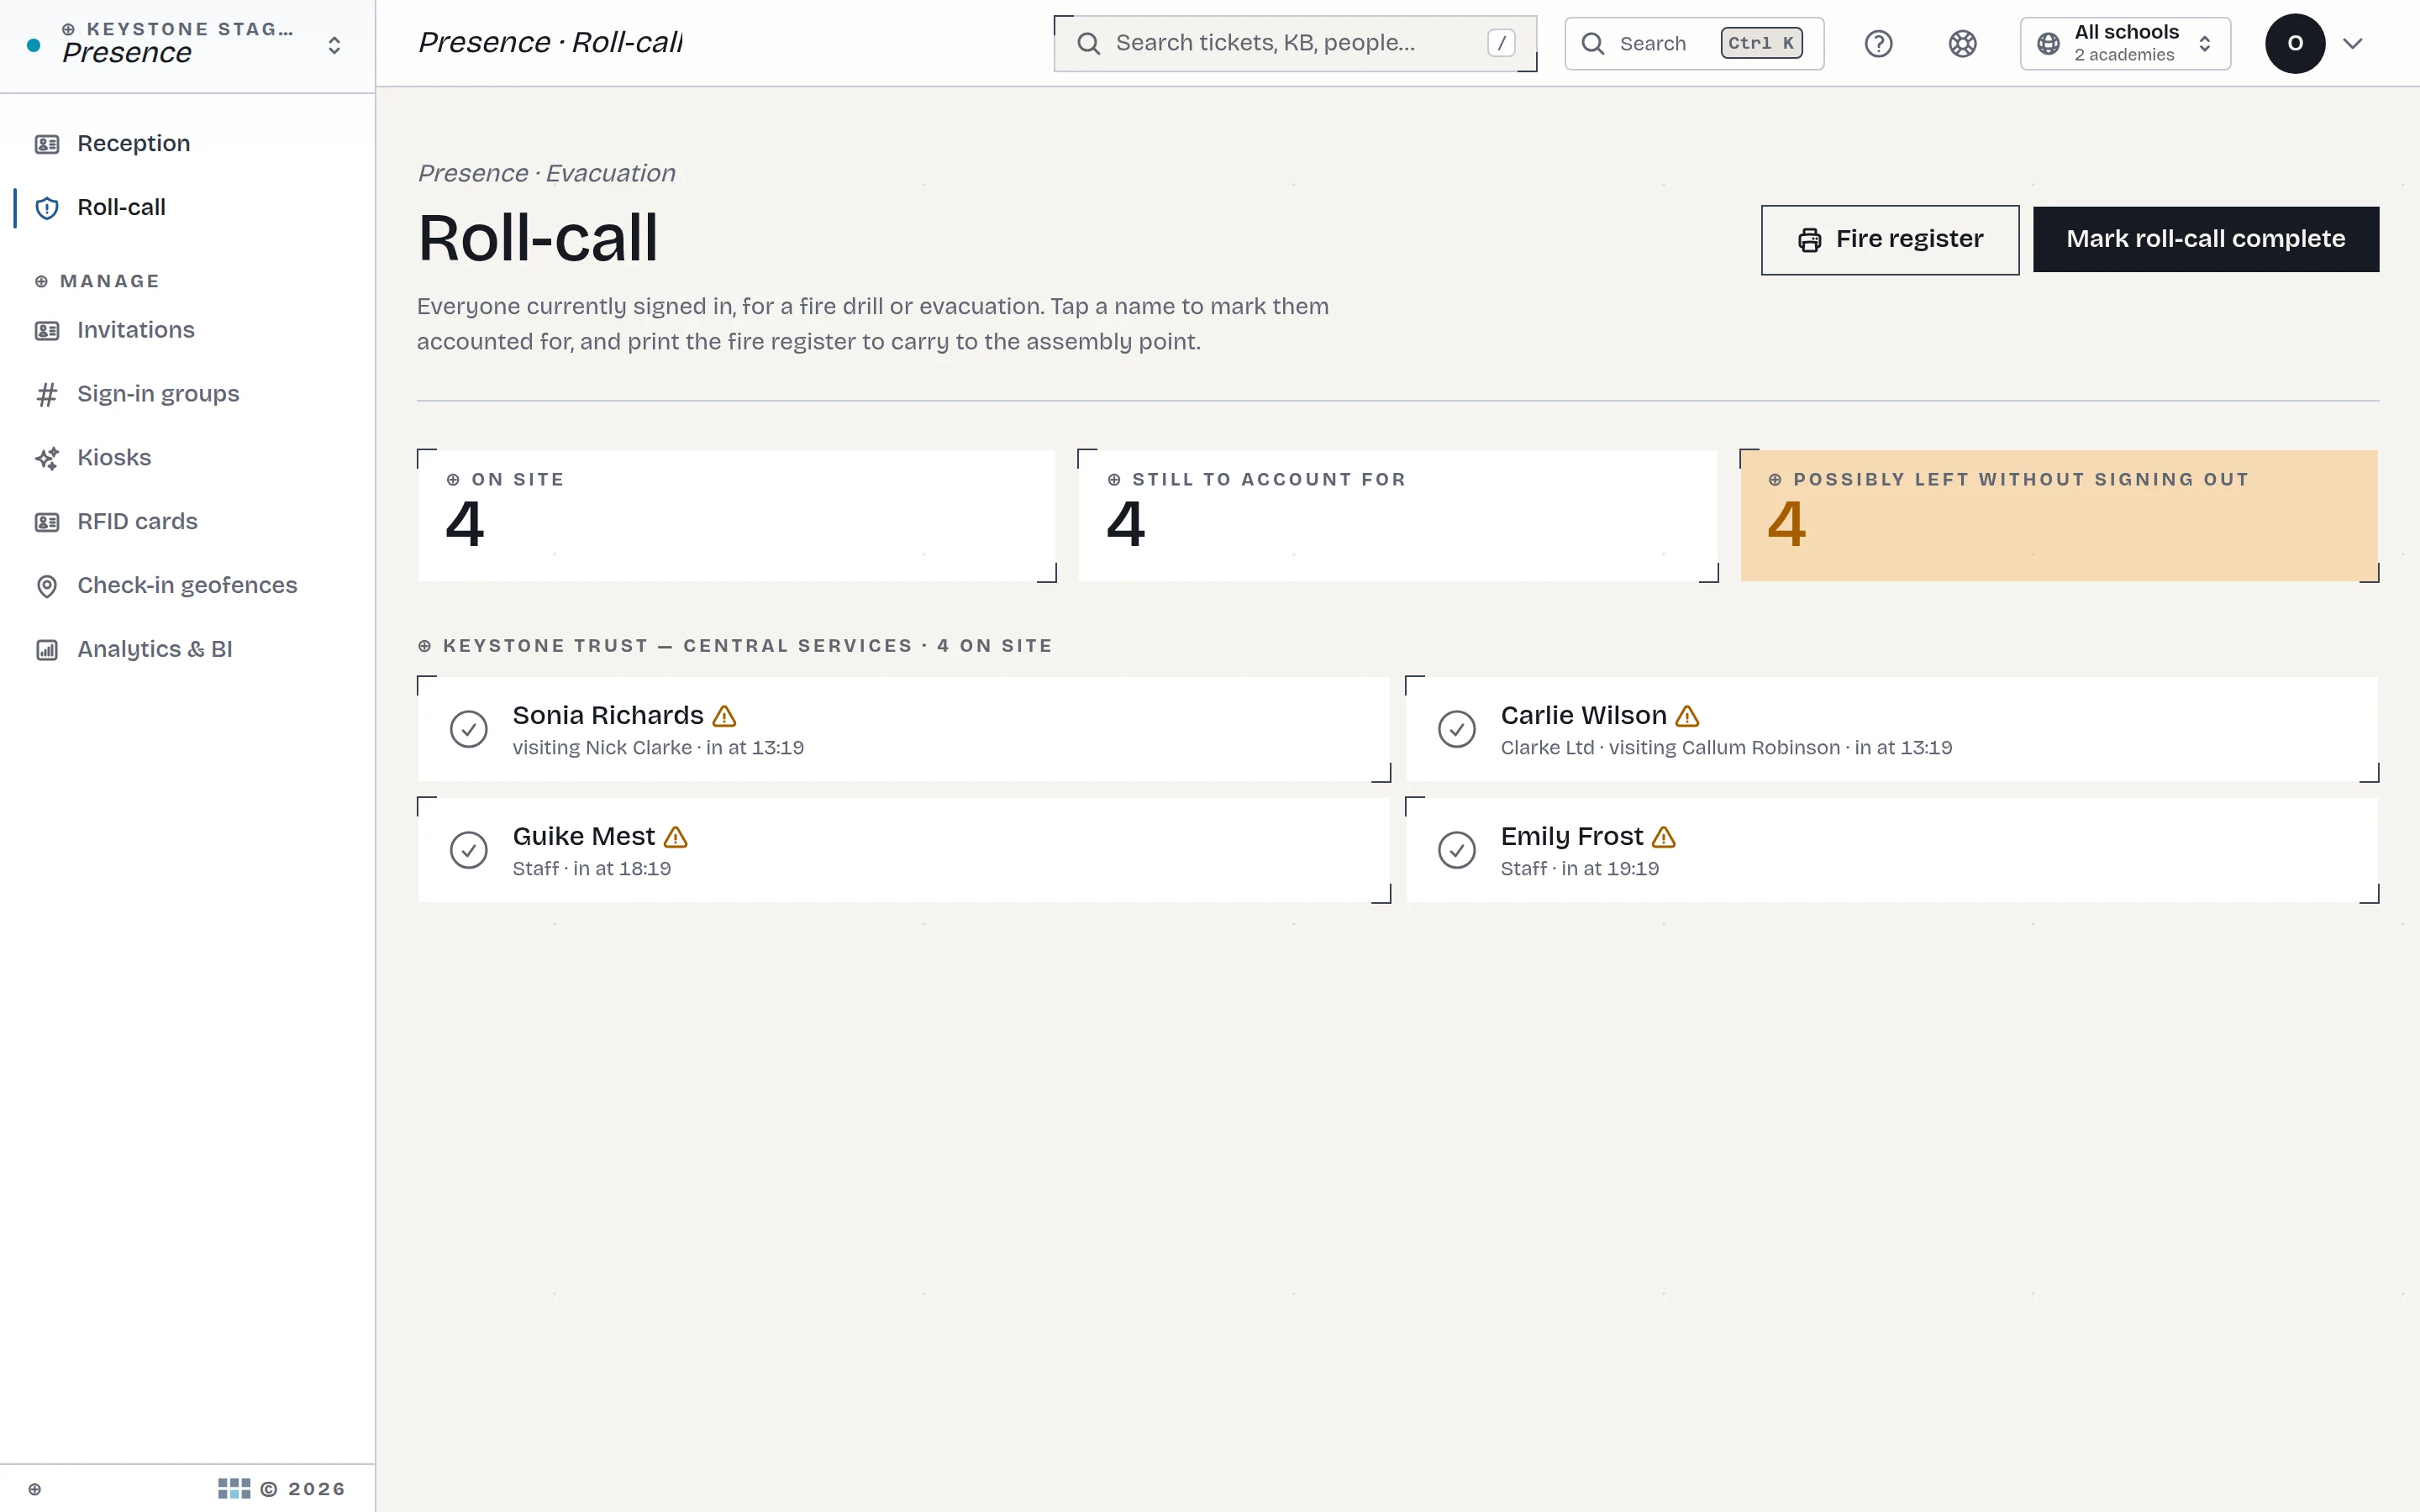Open Sign-in groups page
Image resolution: width=2420 pixels, height=1512 pixels.
pyautogui.click(x=188, y=395)
